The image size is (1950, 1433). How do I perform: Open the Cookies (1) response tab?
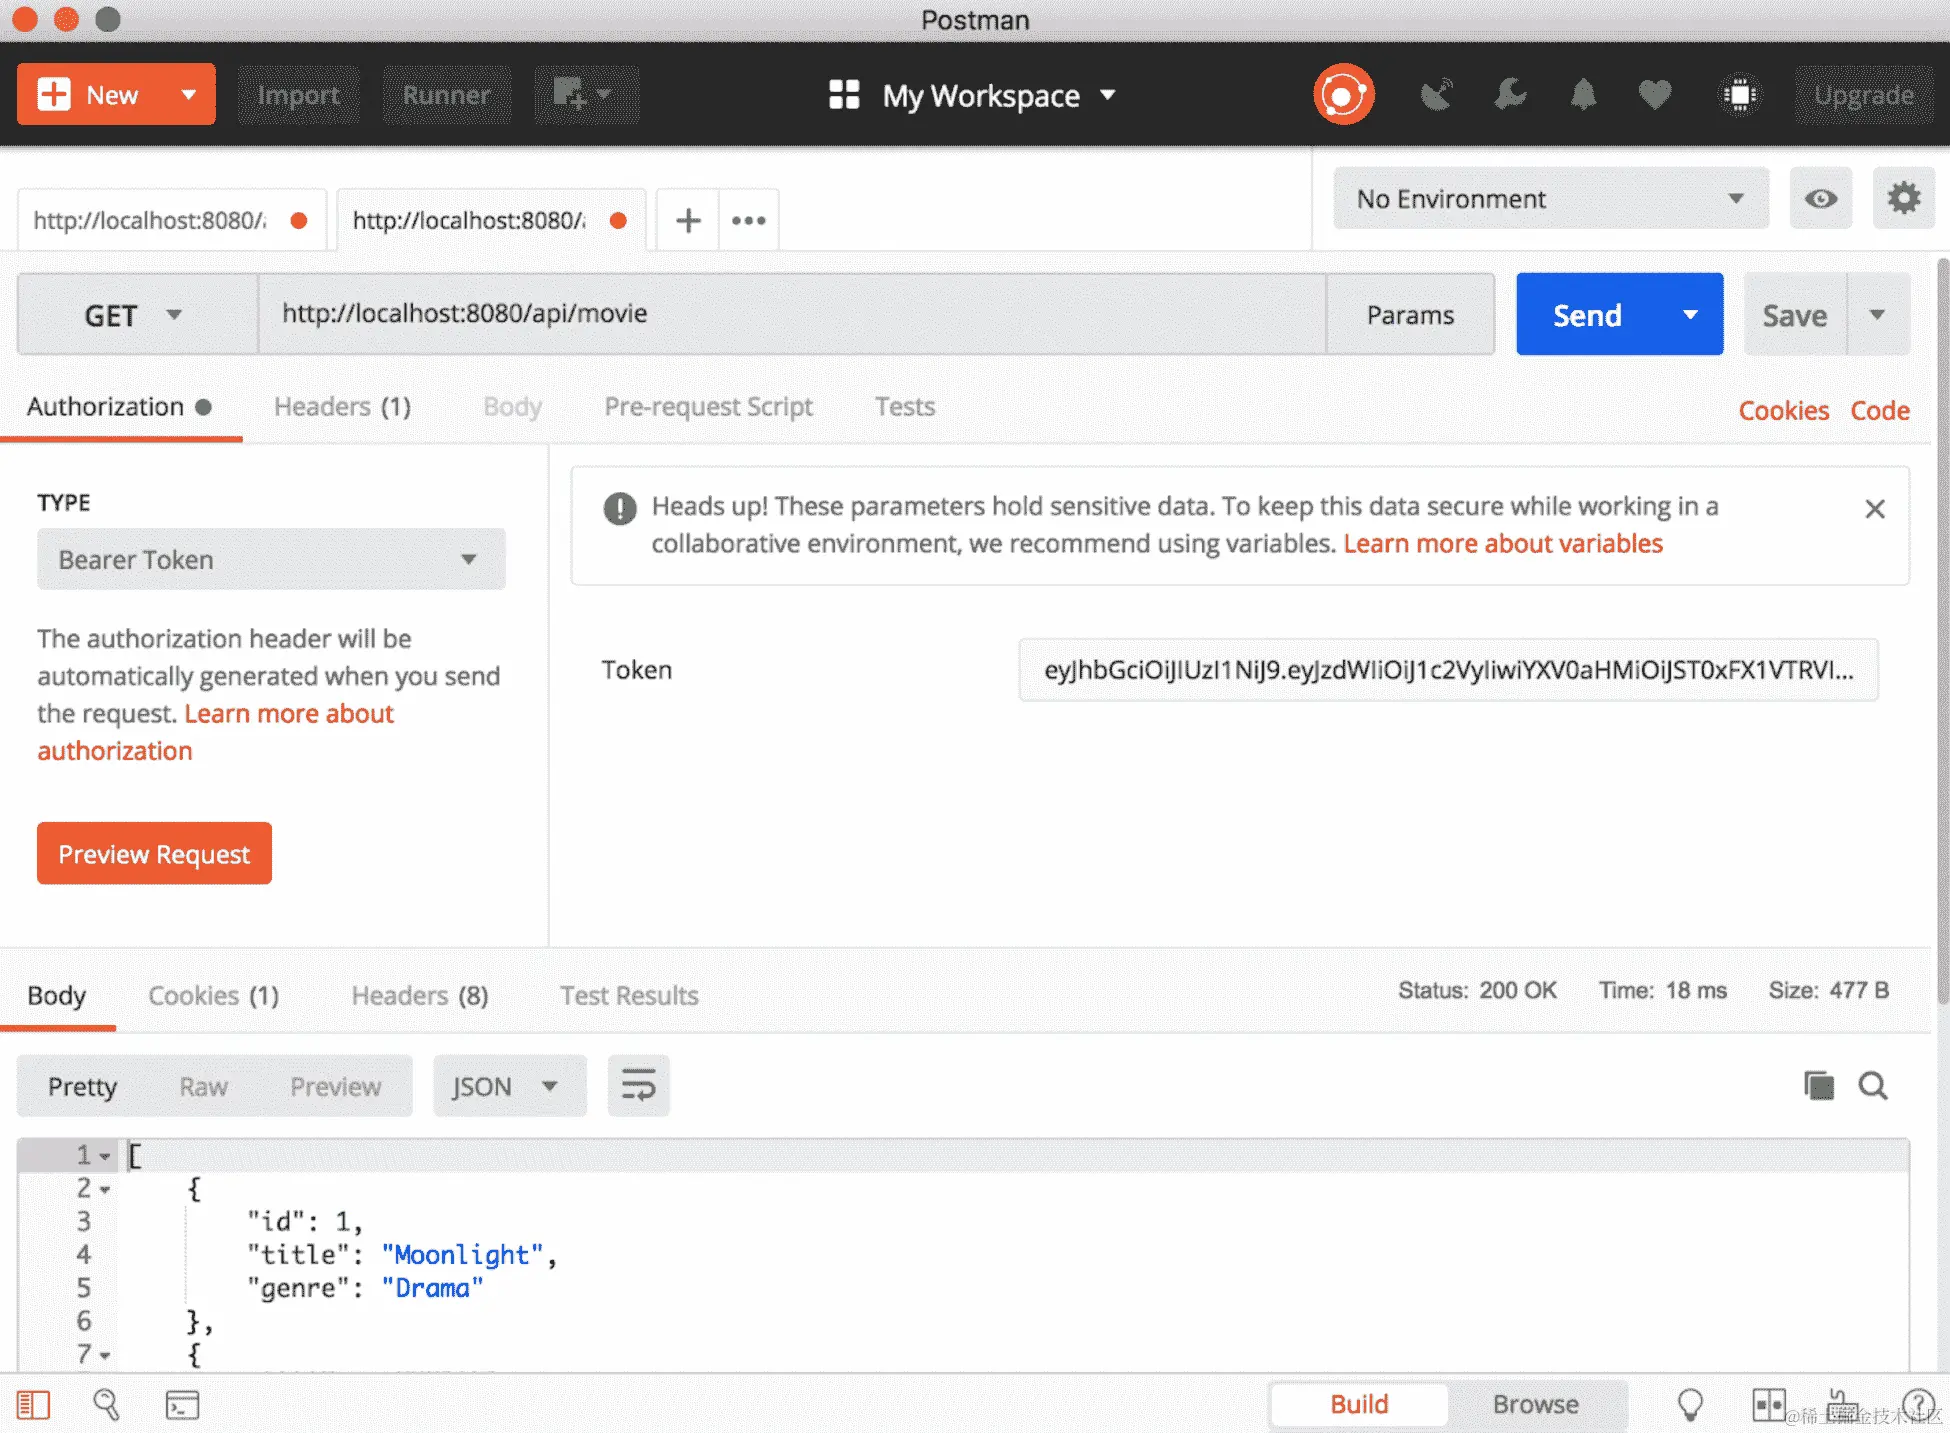pos(213,996)
